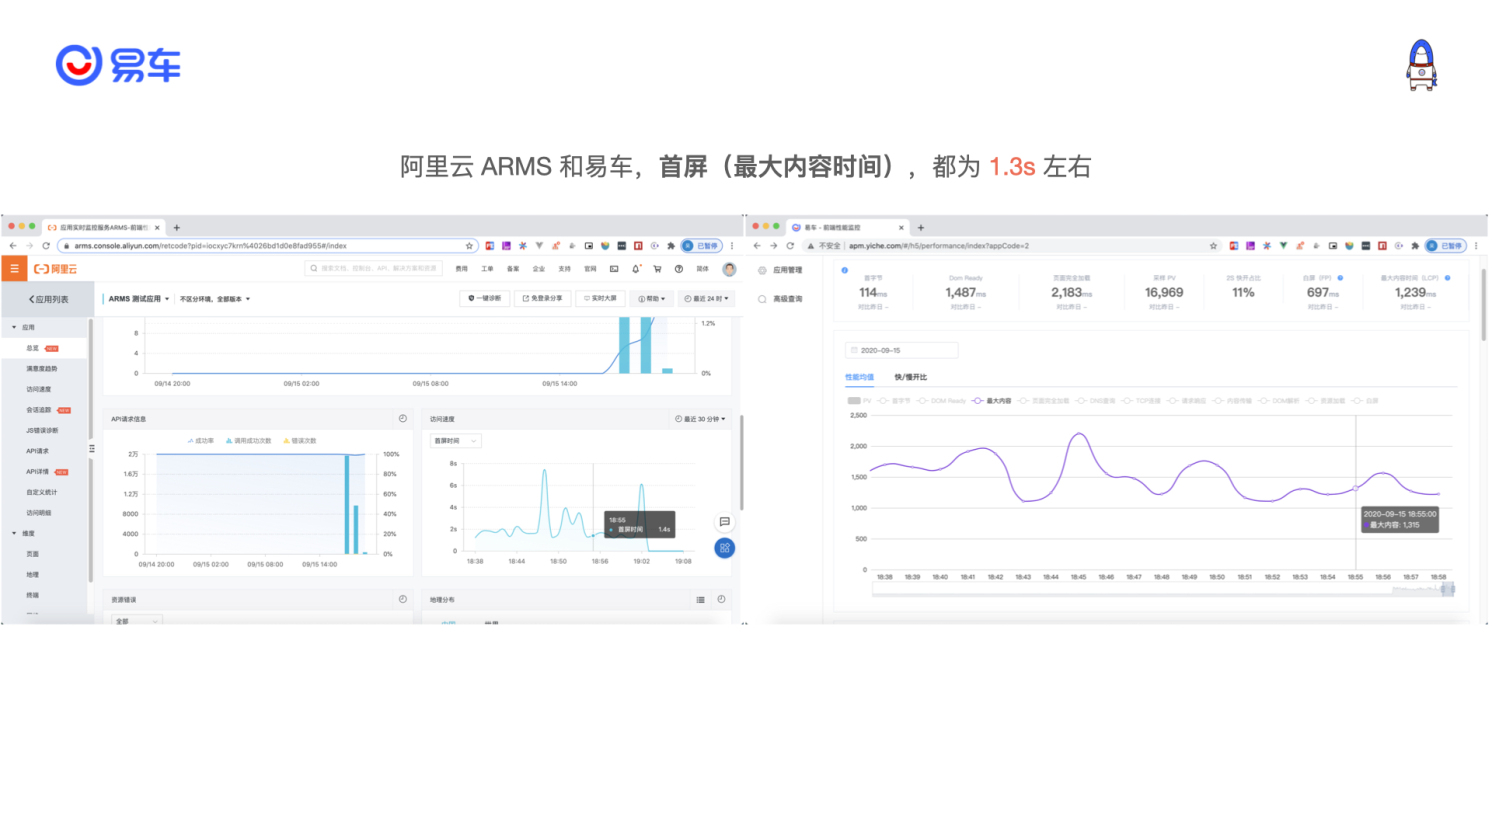Image resolution: width=1492 pixels, height=839 pixels.
Task: Click the 2020-09-15 date picker field
Action: click(x=902, y=350)
